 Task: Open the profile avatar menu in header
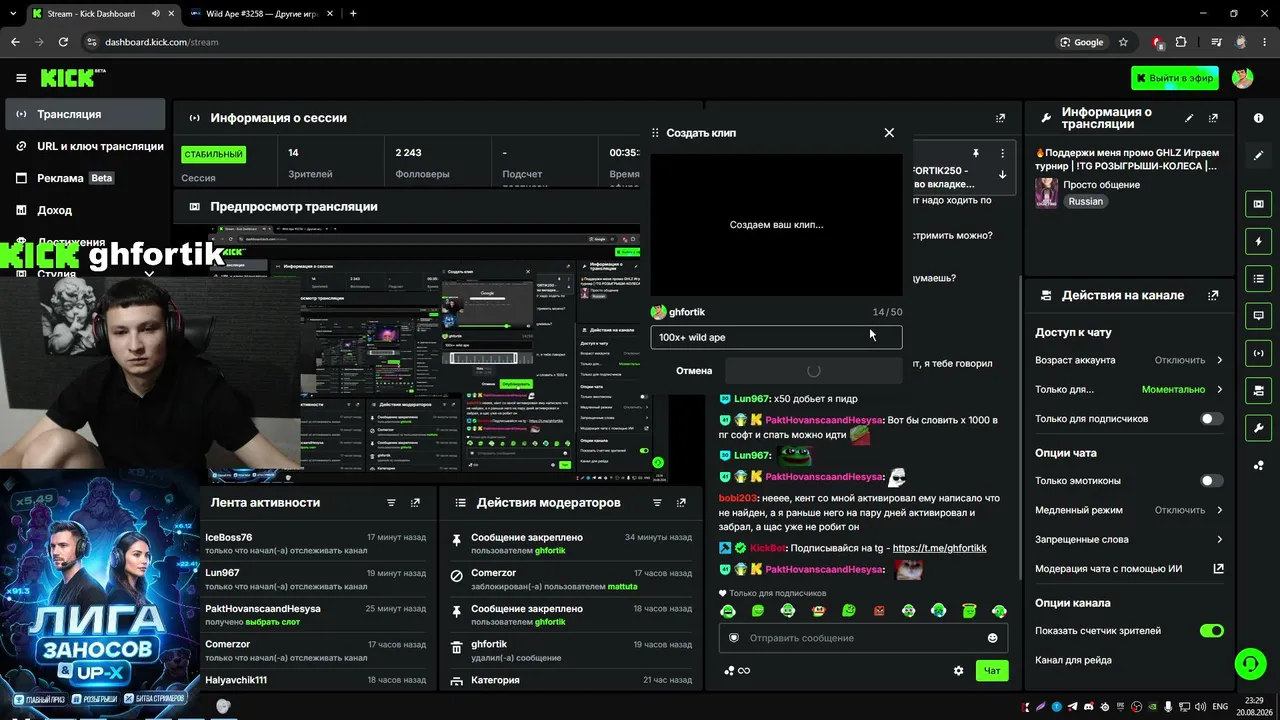[x=1242, y=78]
